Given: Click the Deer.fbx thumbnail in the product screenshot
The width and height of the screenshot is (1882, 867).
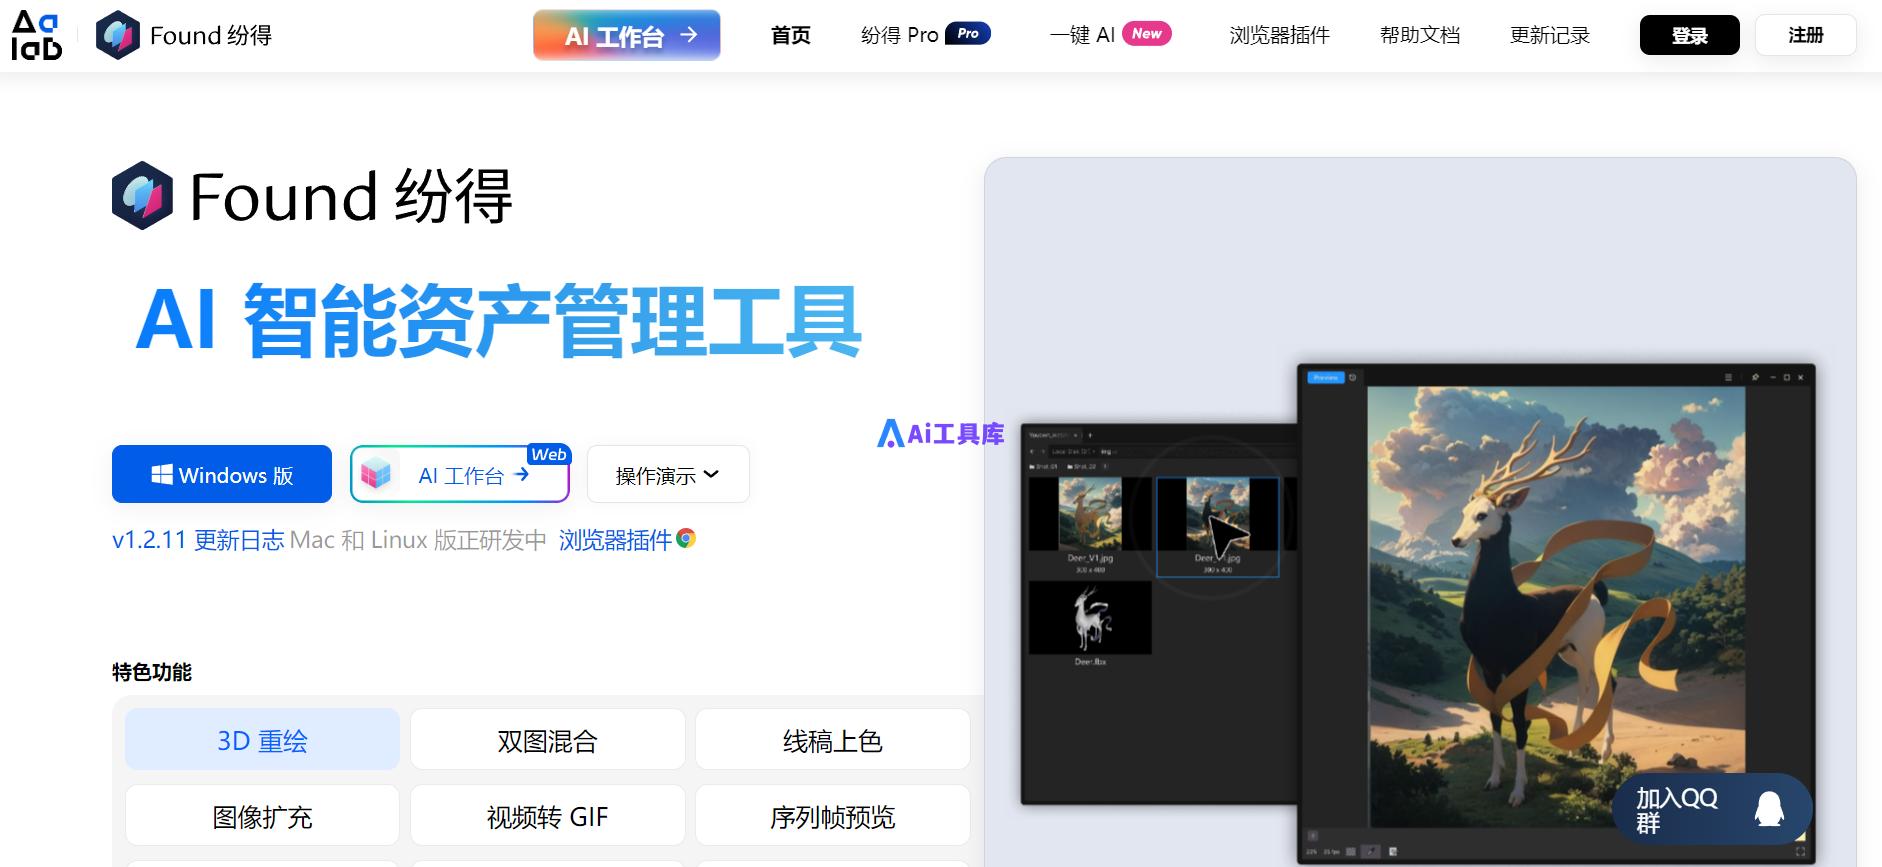Looking at the screenshot, I should (1090, 618).
